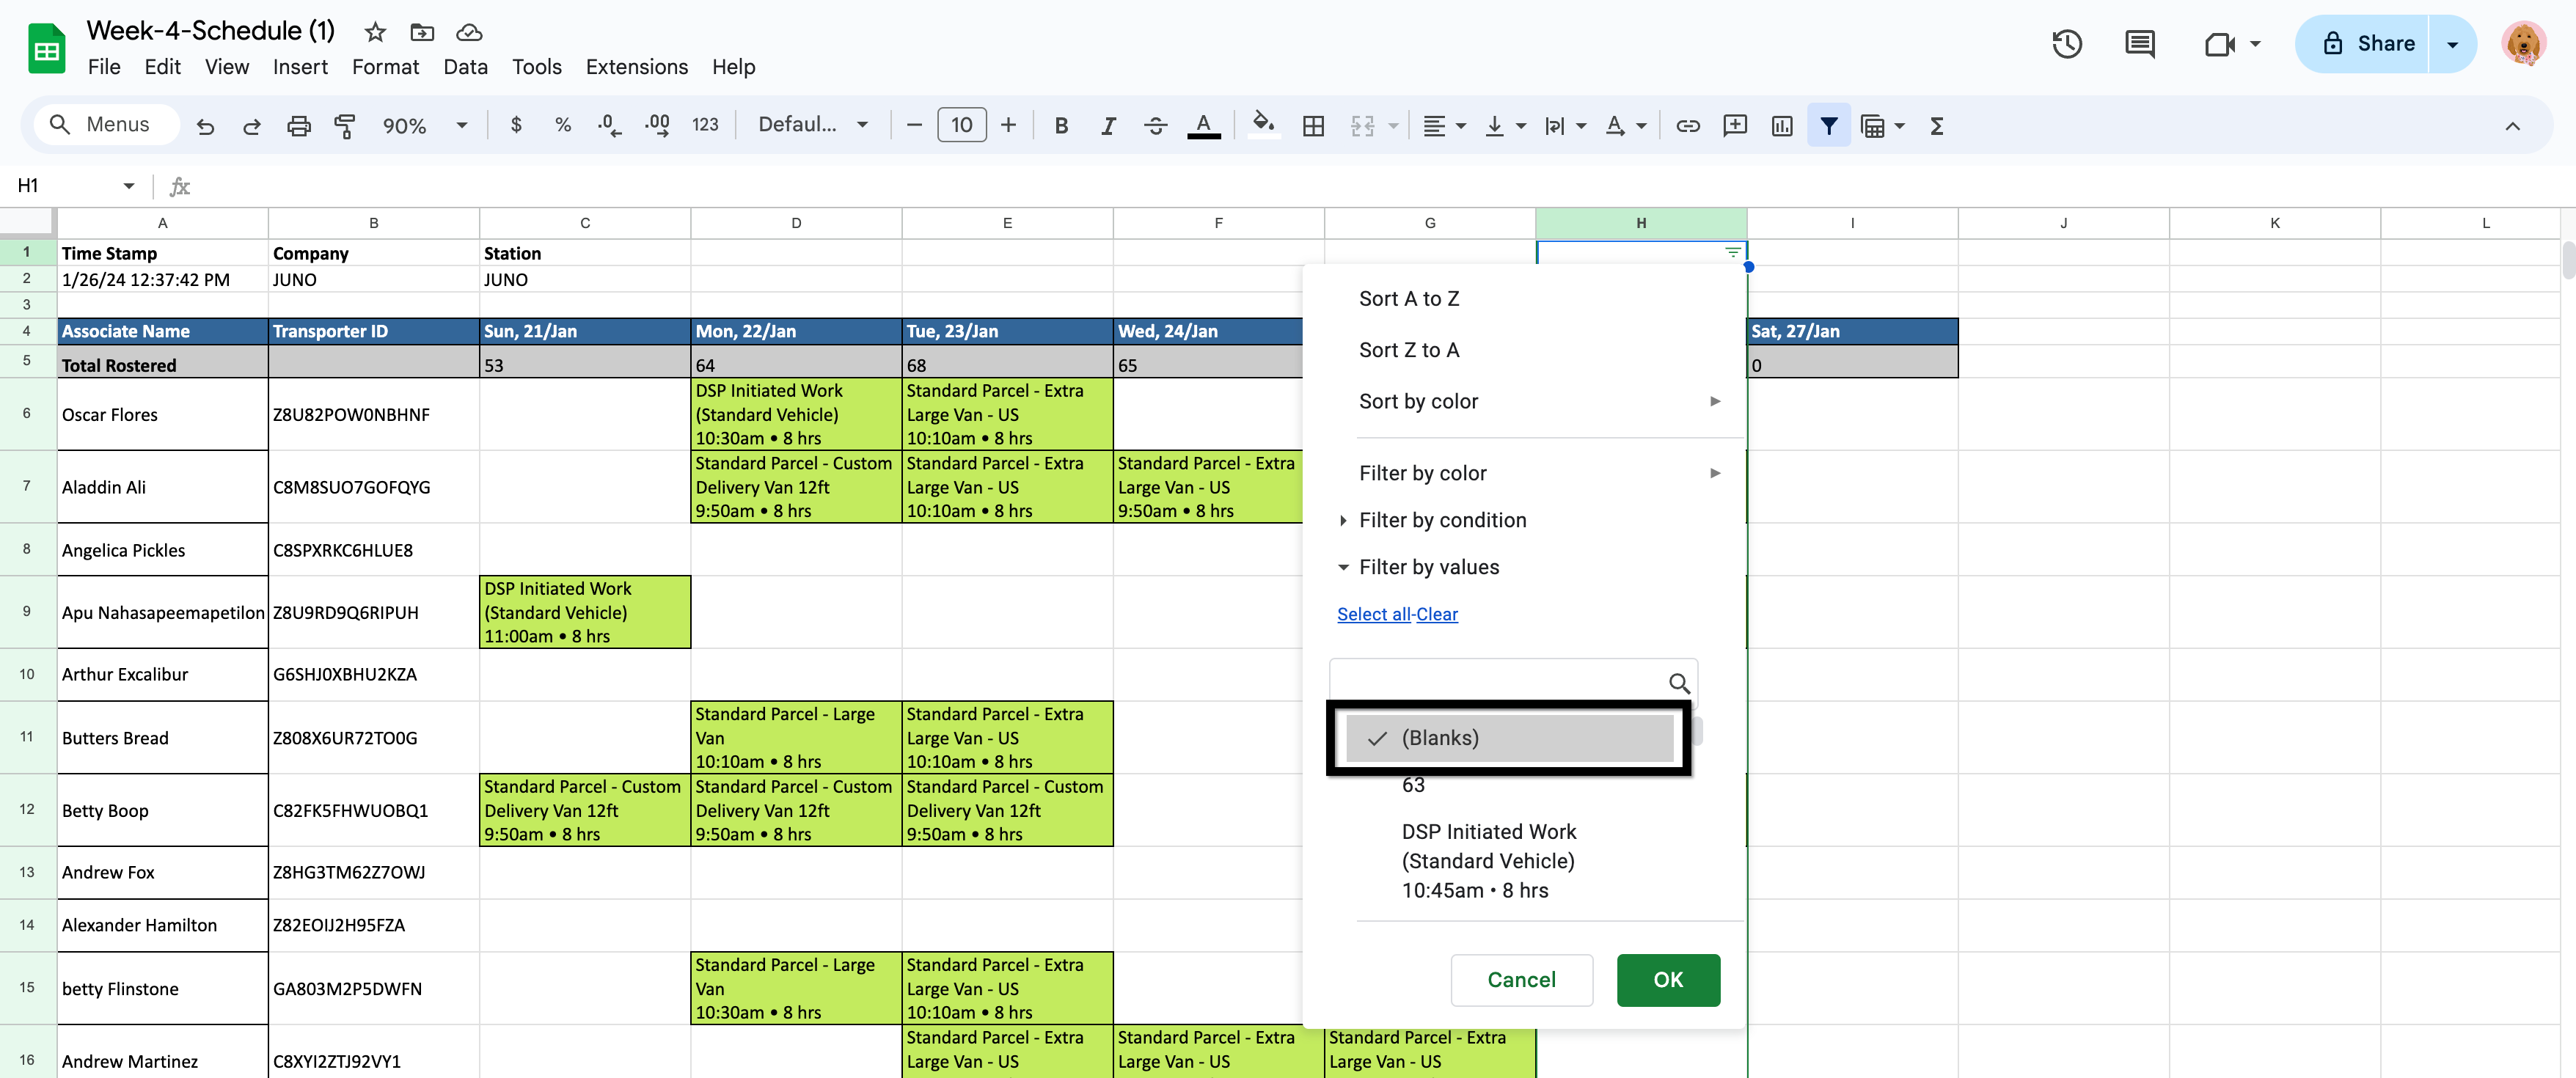The image size is (2576, 1078).
Task: Click the paint format icon
Action: 345,126
